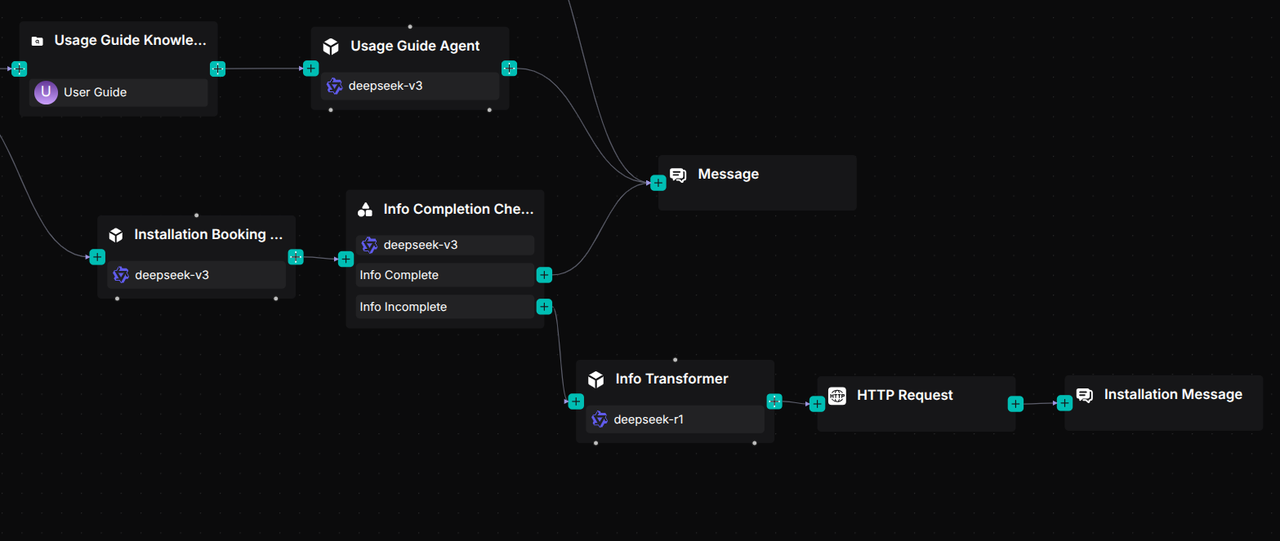
Task: Click the cube icon on Info Transformer node
Action: click(596, 380)
